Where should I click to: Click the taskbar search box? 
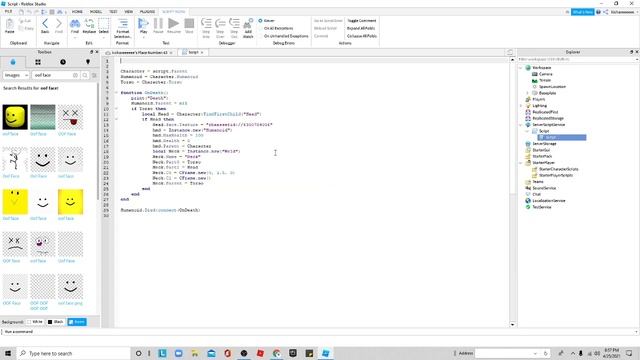click(x=73, y=353)
